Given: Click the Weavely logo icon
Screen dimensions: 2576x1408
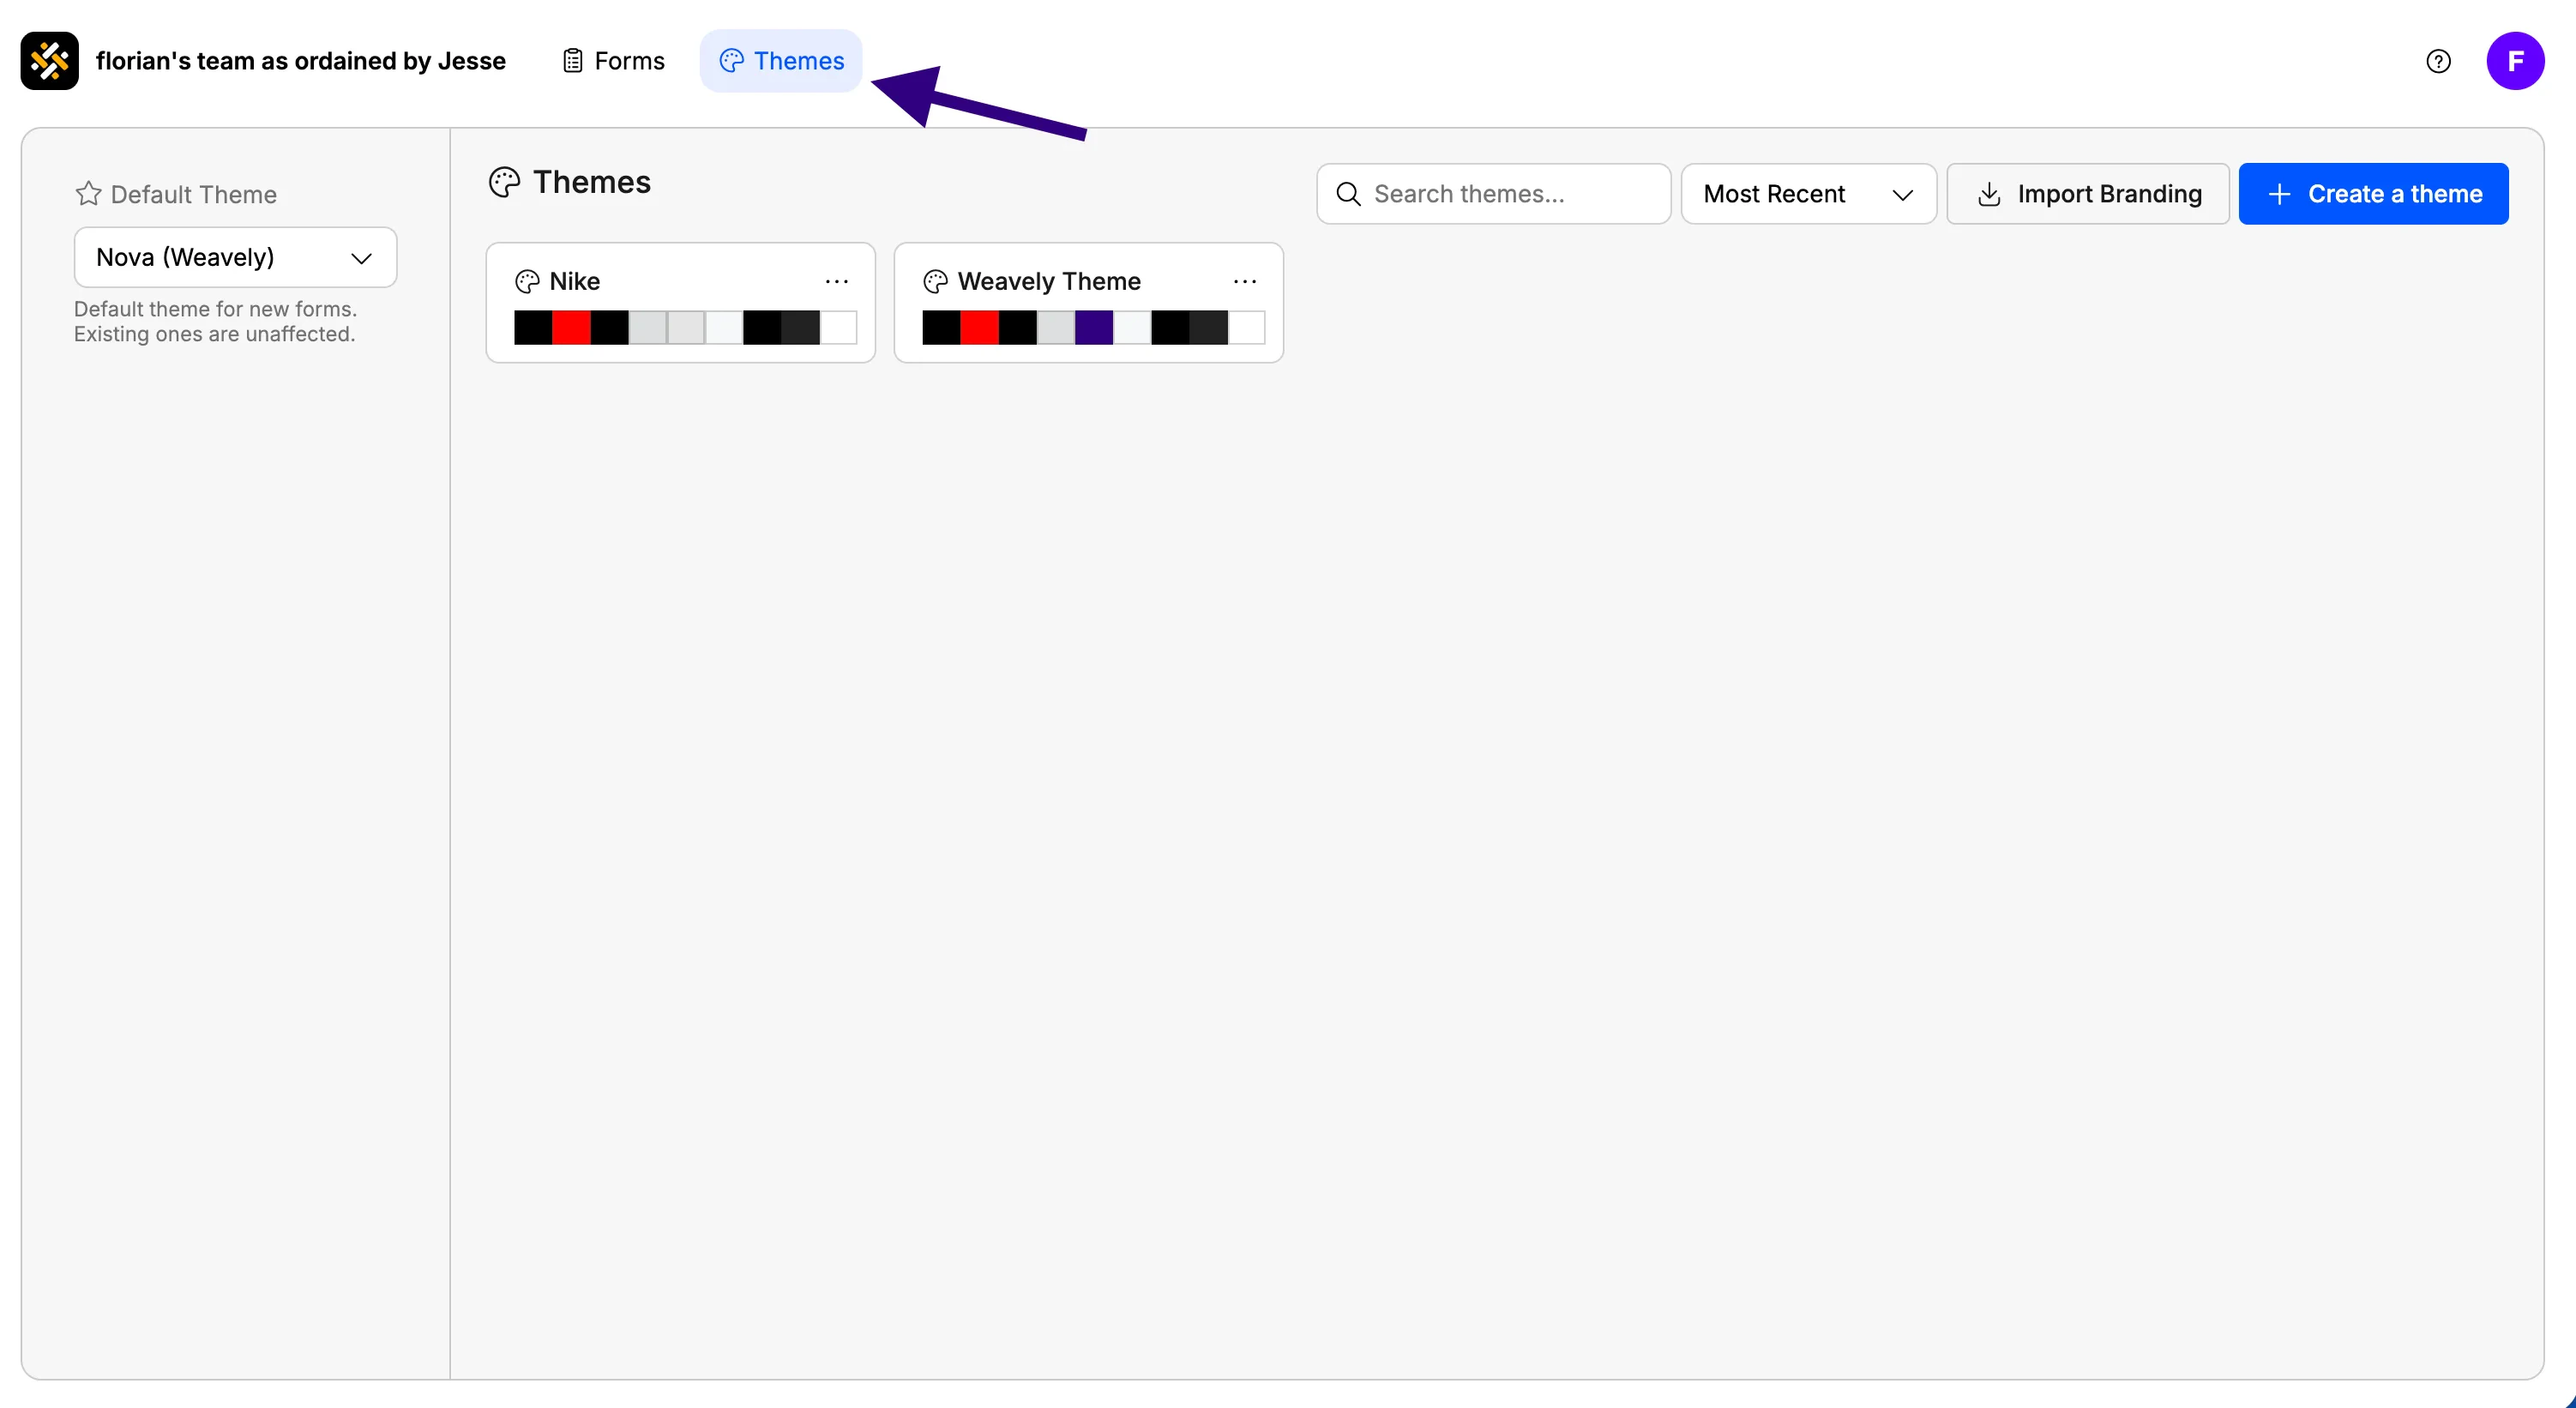Looking at the screenshot, I should [x=49, y=61].
